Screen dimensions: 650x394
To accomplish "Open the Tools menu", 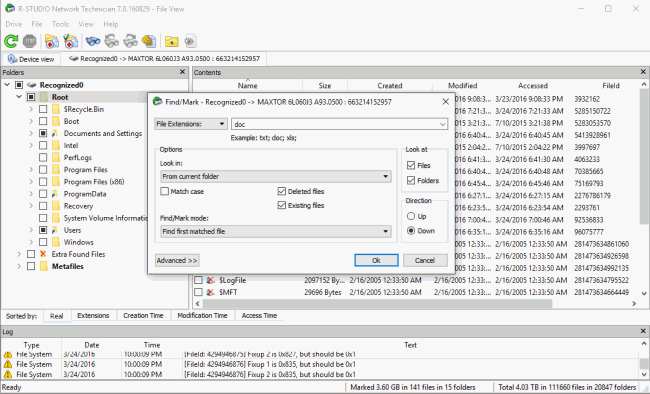I will click(60, 24).
